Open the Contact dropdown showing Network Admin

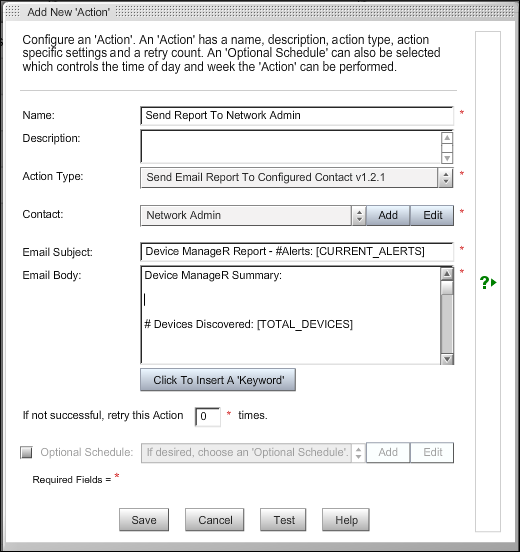253,215
